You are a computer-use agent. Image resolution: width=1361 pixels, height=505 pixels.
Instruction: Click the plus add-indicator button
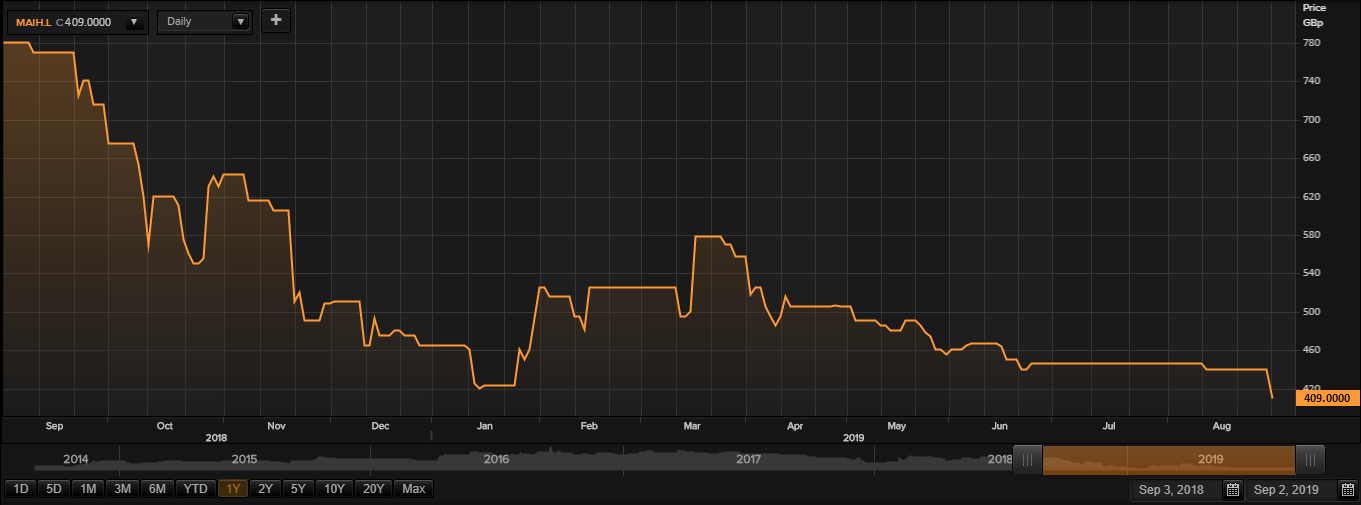click(276, 21)
